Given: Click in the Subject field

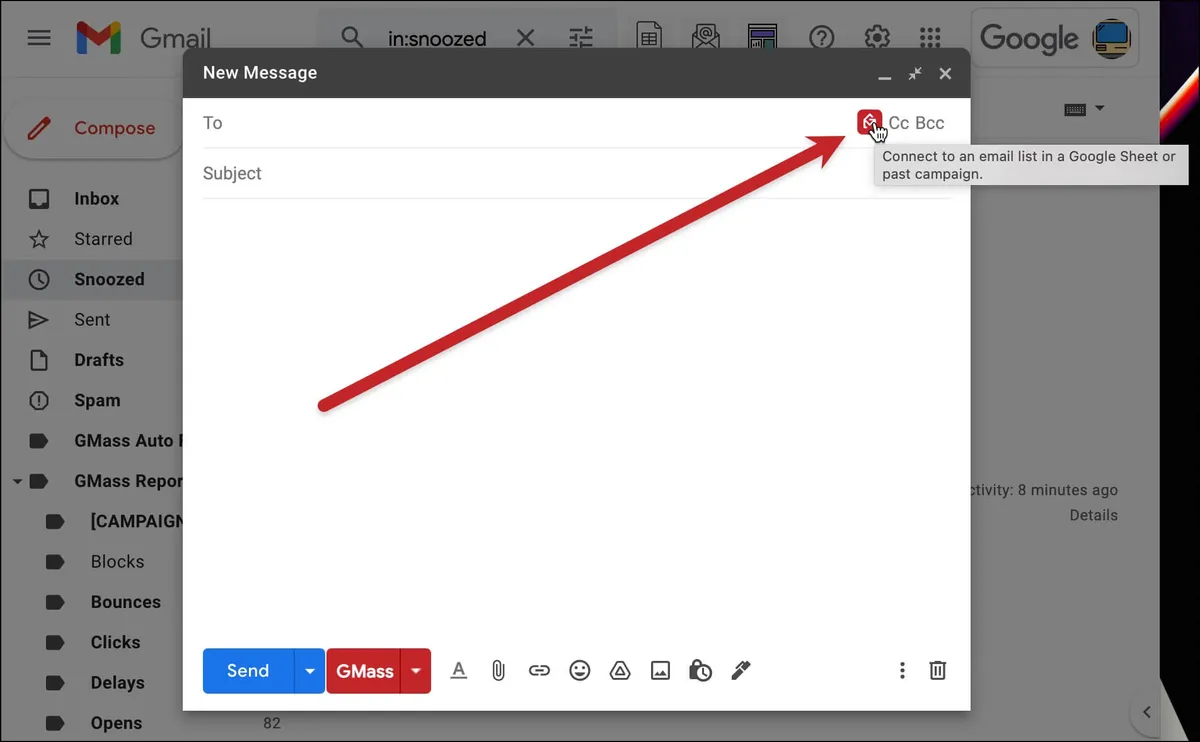Looking at the screenshot, I should tap(576, 173).
